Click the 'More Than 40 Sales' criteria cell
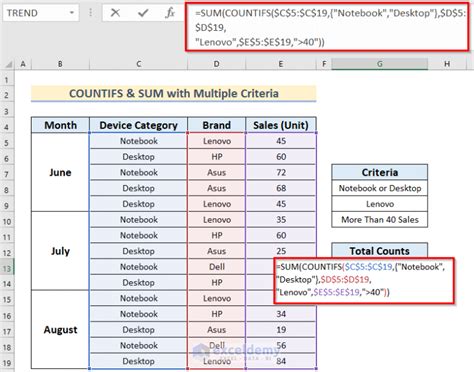 (x=380, y=220)
